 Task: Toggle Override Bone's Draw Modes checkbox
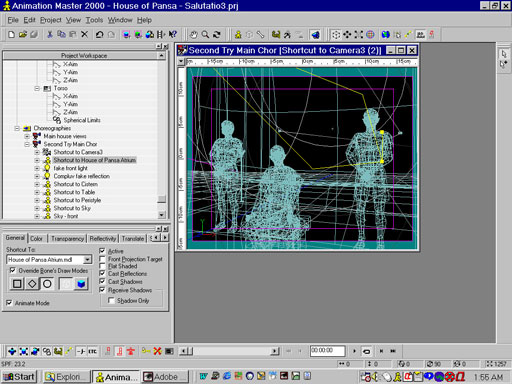(x=13, y=270)
